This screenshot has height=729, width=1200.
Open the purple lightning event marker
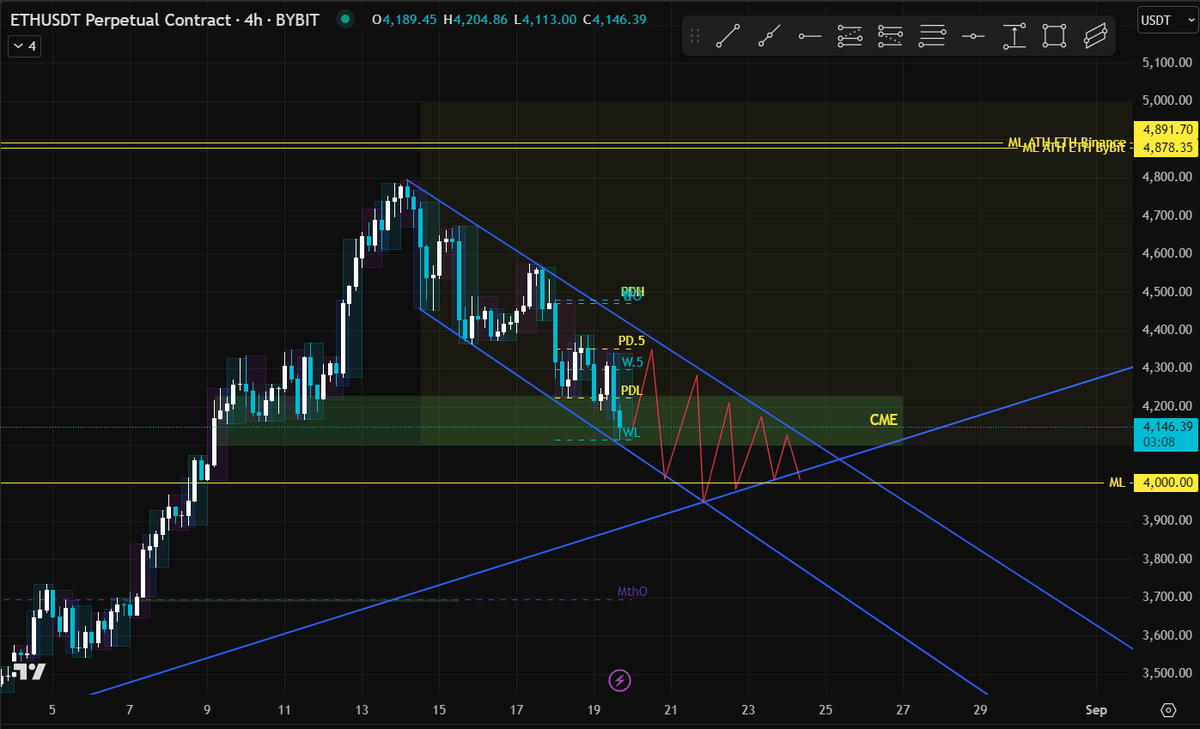(x=620, y=681)
